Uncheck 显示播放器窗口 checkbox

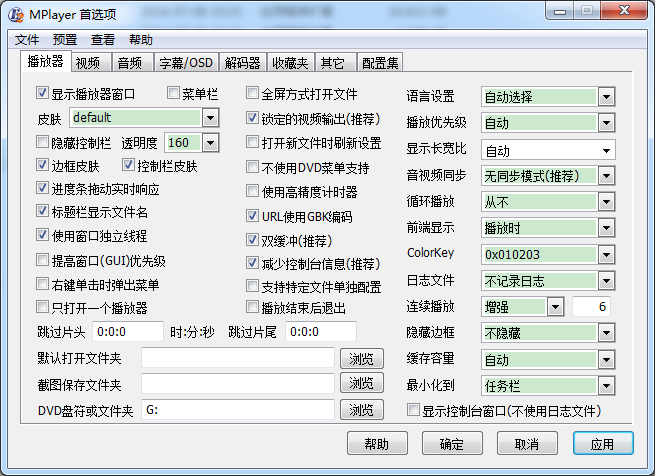(42, 93)
